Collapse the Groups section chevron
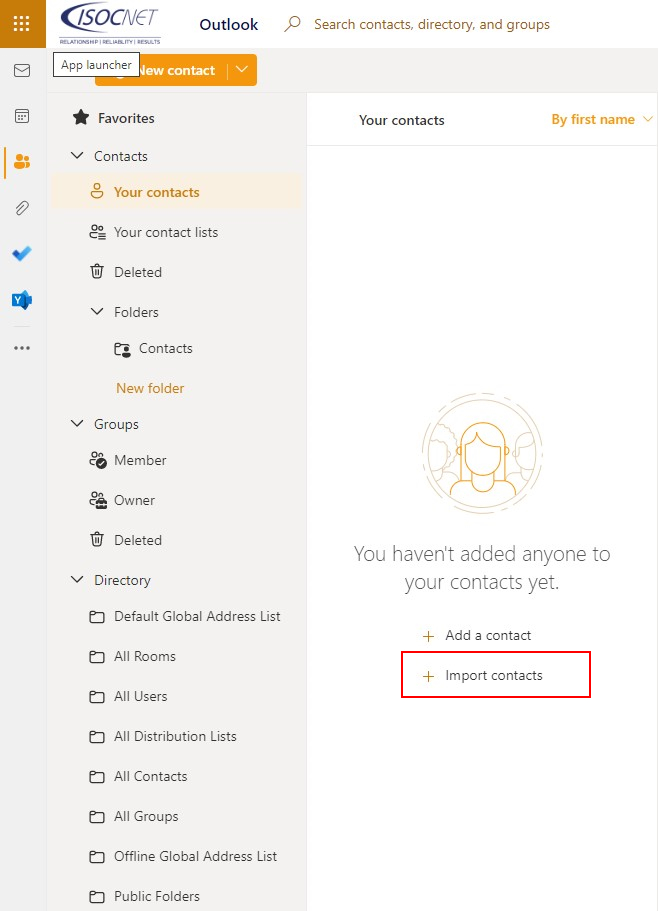 [x=77, y=424]
